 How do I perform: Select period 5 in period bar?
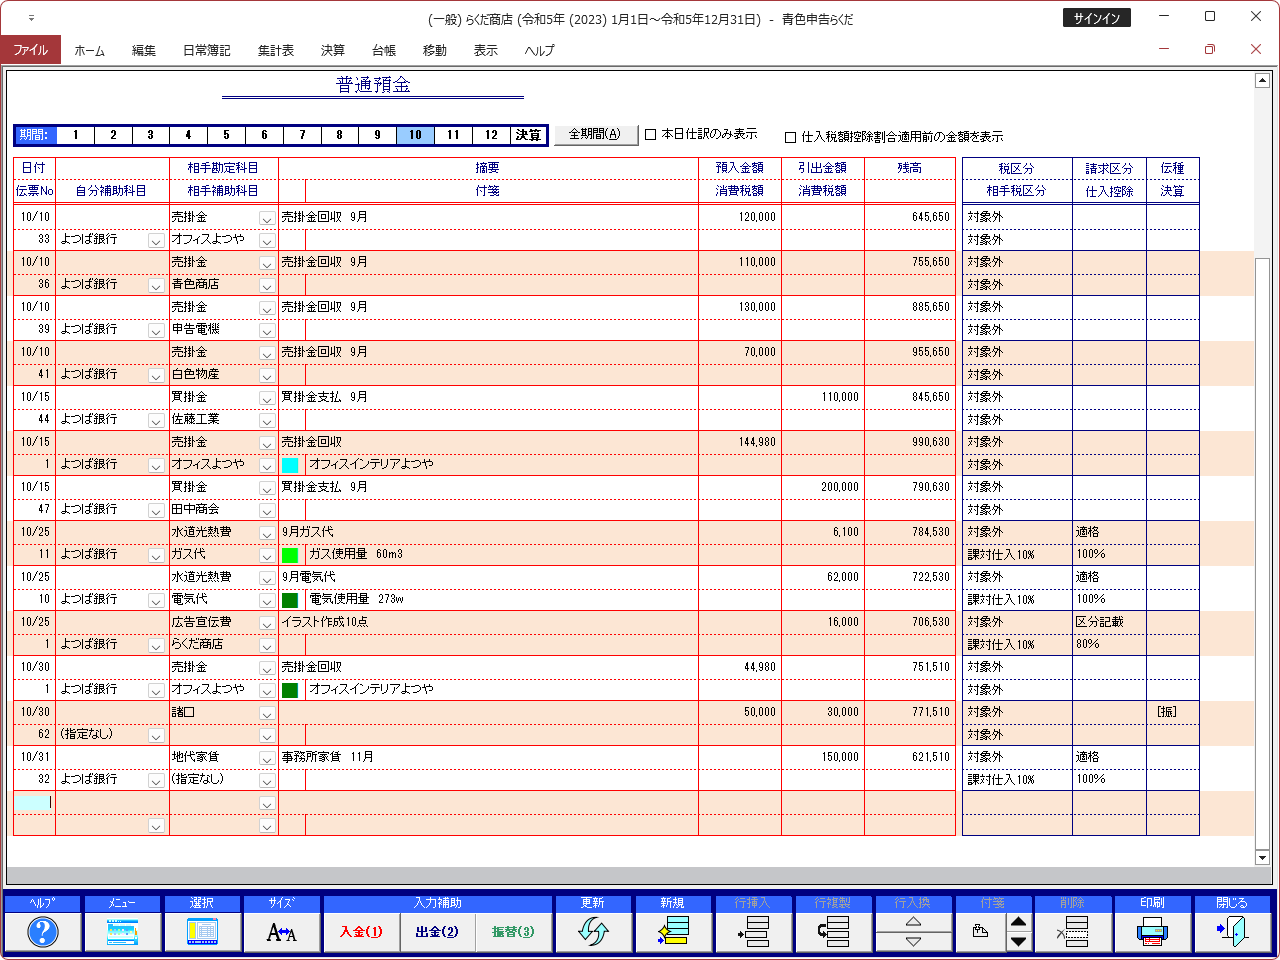click(226, 135)
